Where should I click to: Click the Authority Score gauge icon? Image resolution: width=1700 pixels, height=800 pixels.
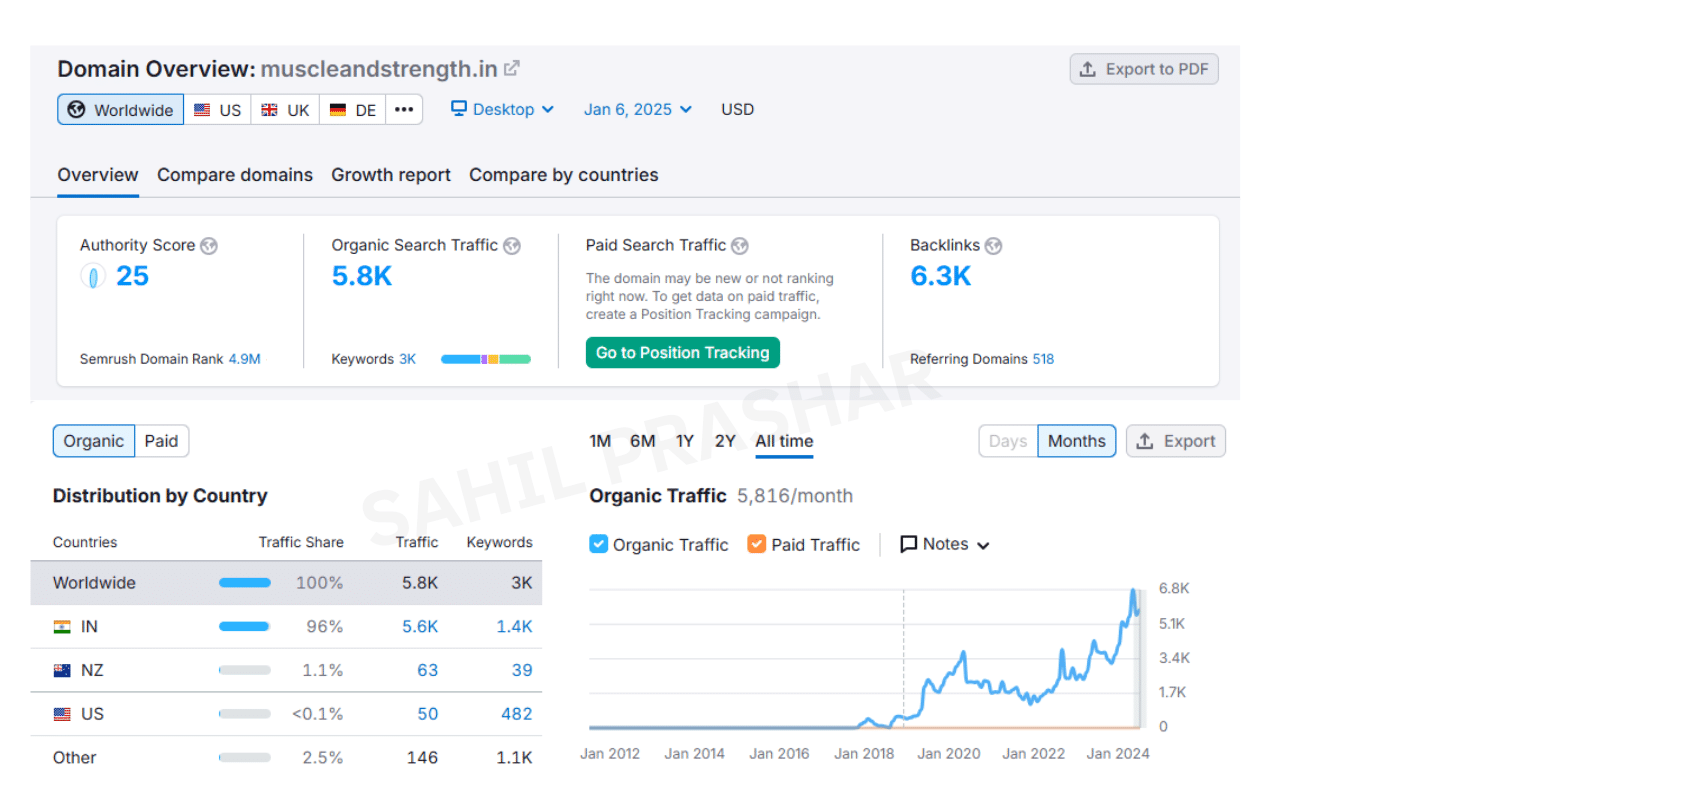click(x=93, y=276)
